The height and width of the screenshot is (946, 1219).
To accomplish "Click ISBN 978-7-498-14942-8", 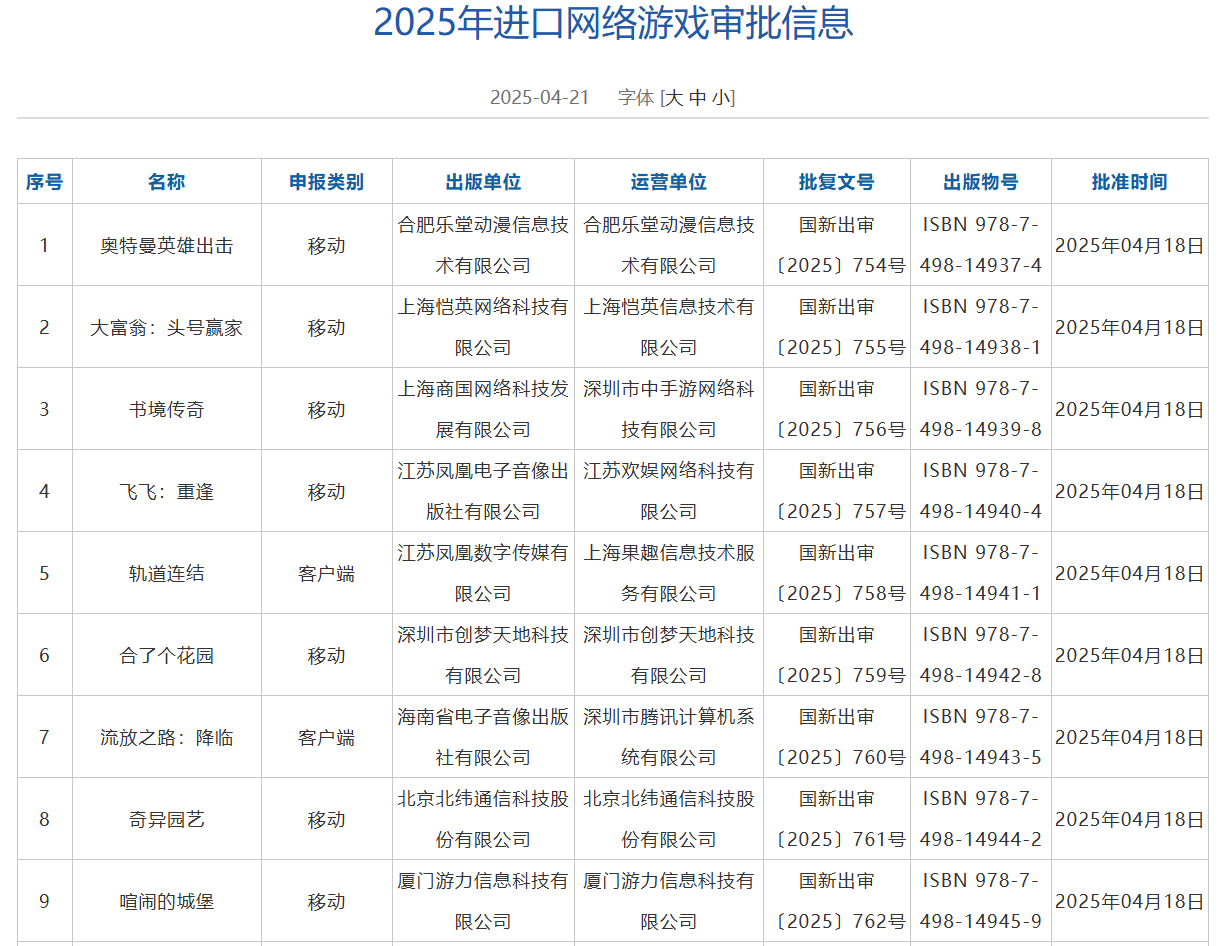I will [981, 655].
